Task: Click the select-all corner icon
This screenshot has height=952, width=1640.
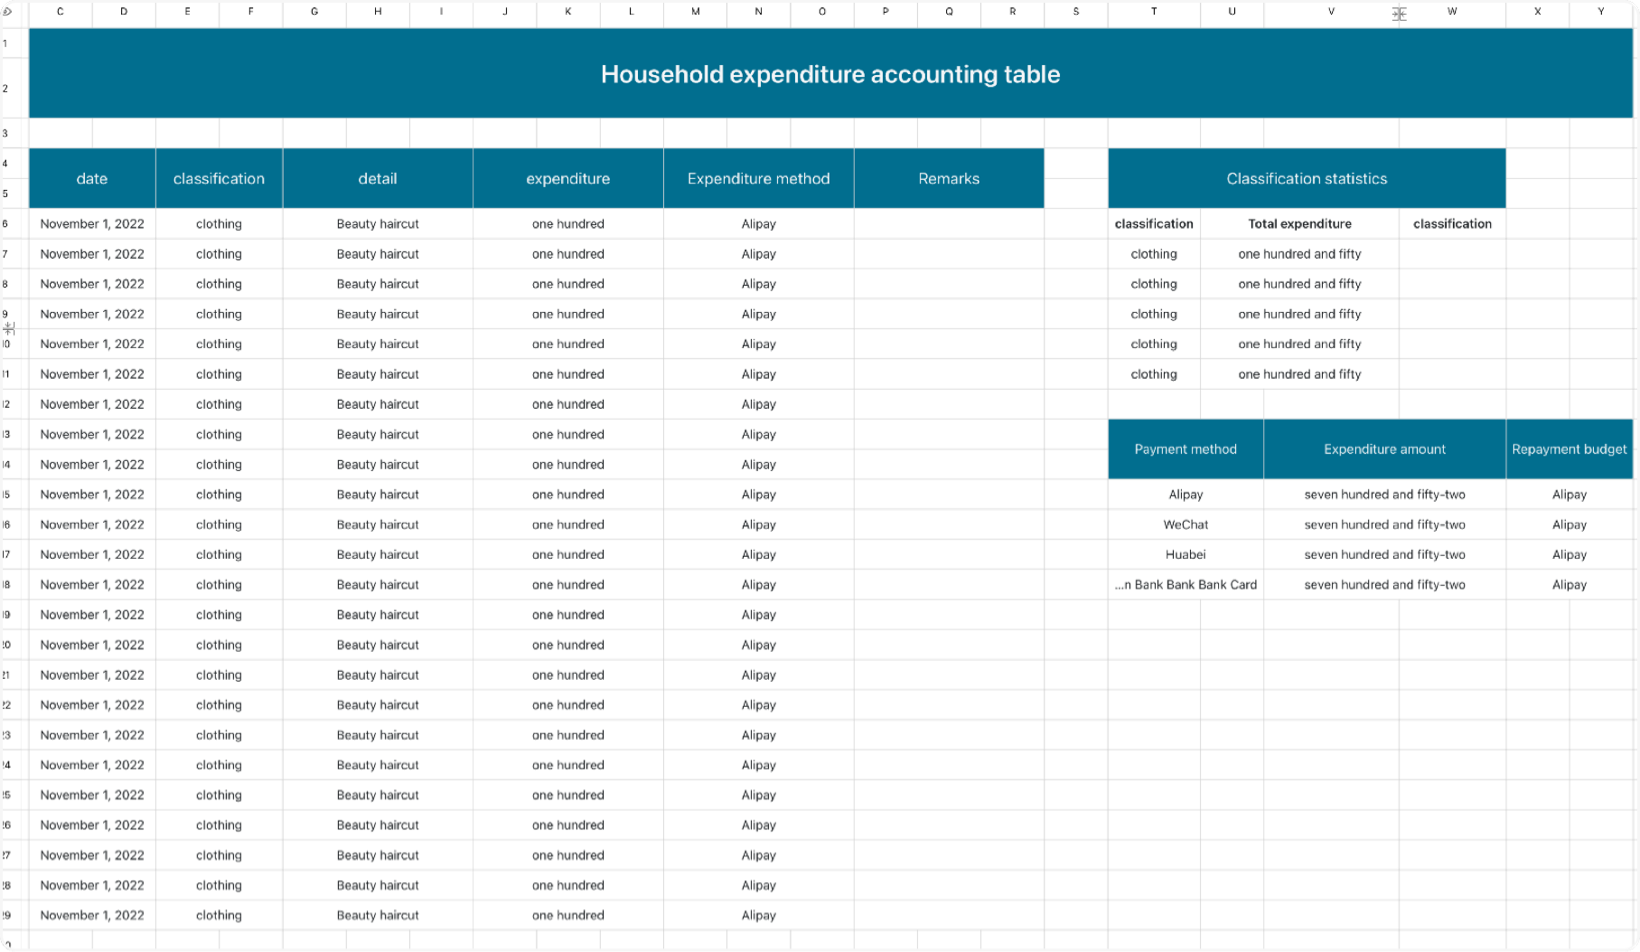Action: (x=7, y=12)
